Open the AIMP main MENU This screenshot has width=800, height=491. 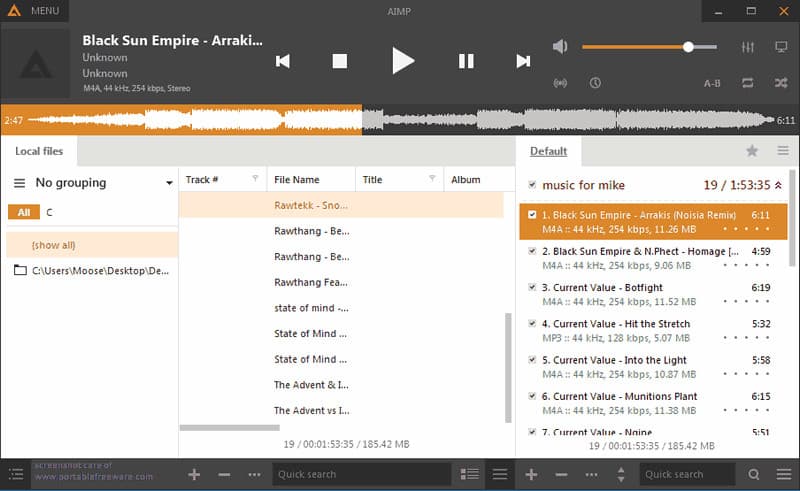(34, 11)
